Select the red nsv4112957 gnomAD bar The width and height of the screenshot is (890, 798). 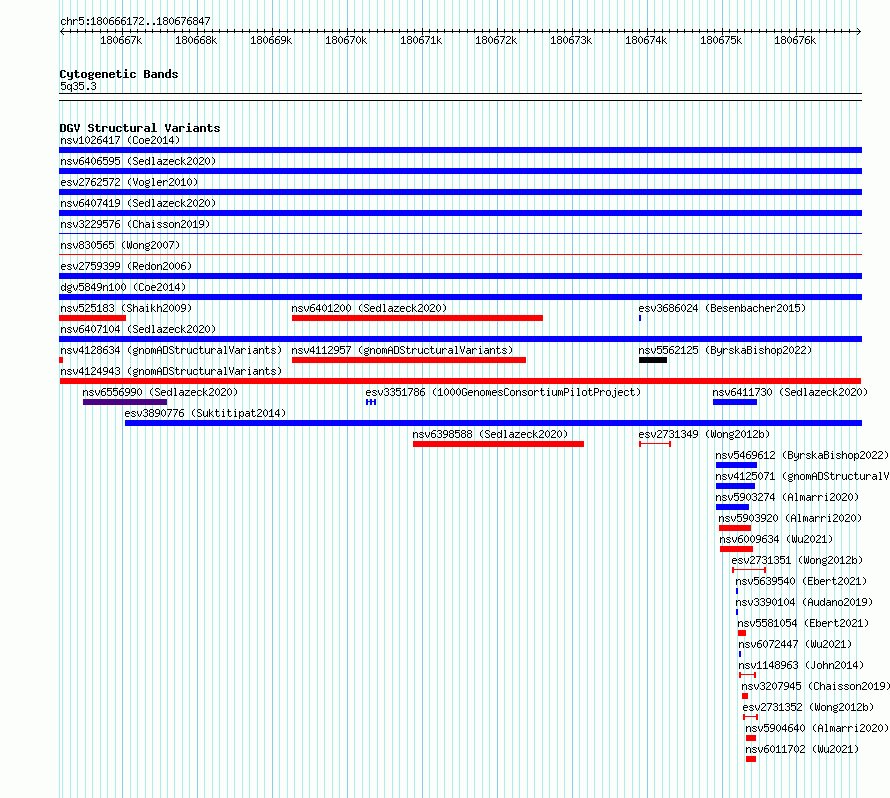[x=409, y=360]
